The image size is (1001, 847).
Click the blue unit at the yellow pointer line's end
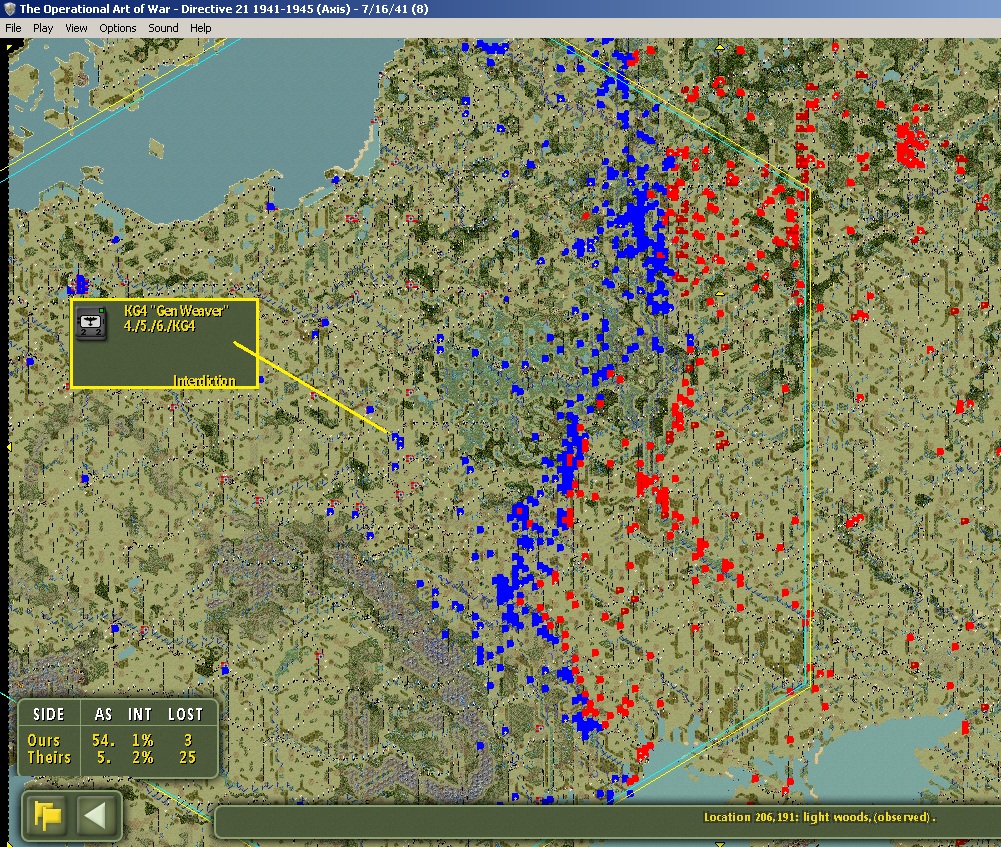pyautogui.click(x=397, y=438)
